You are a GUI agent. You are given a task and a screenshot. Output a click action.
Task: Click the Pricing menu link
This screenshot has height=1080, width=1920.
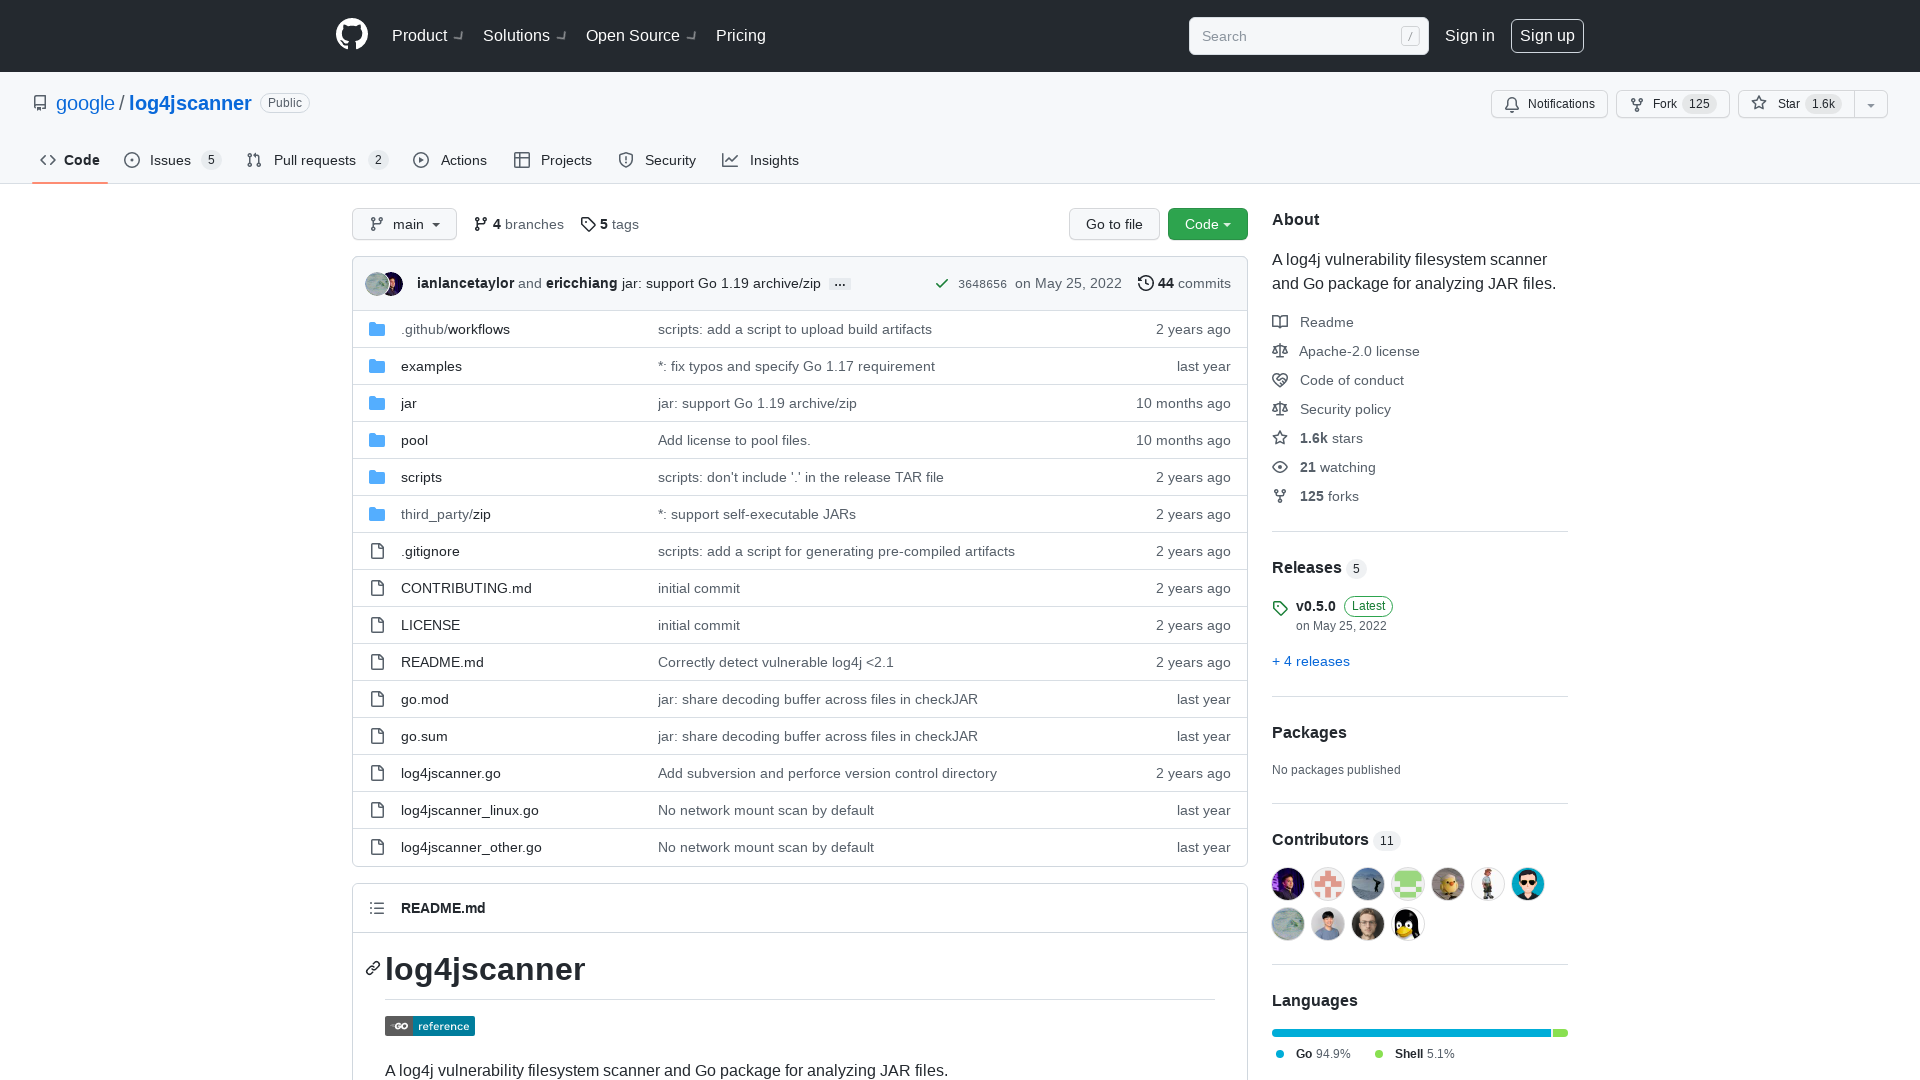[740, 35]
